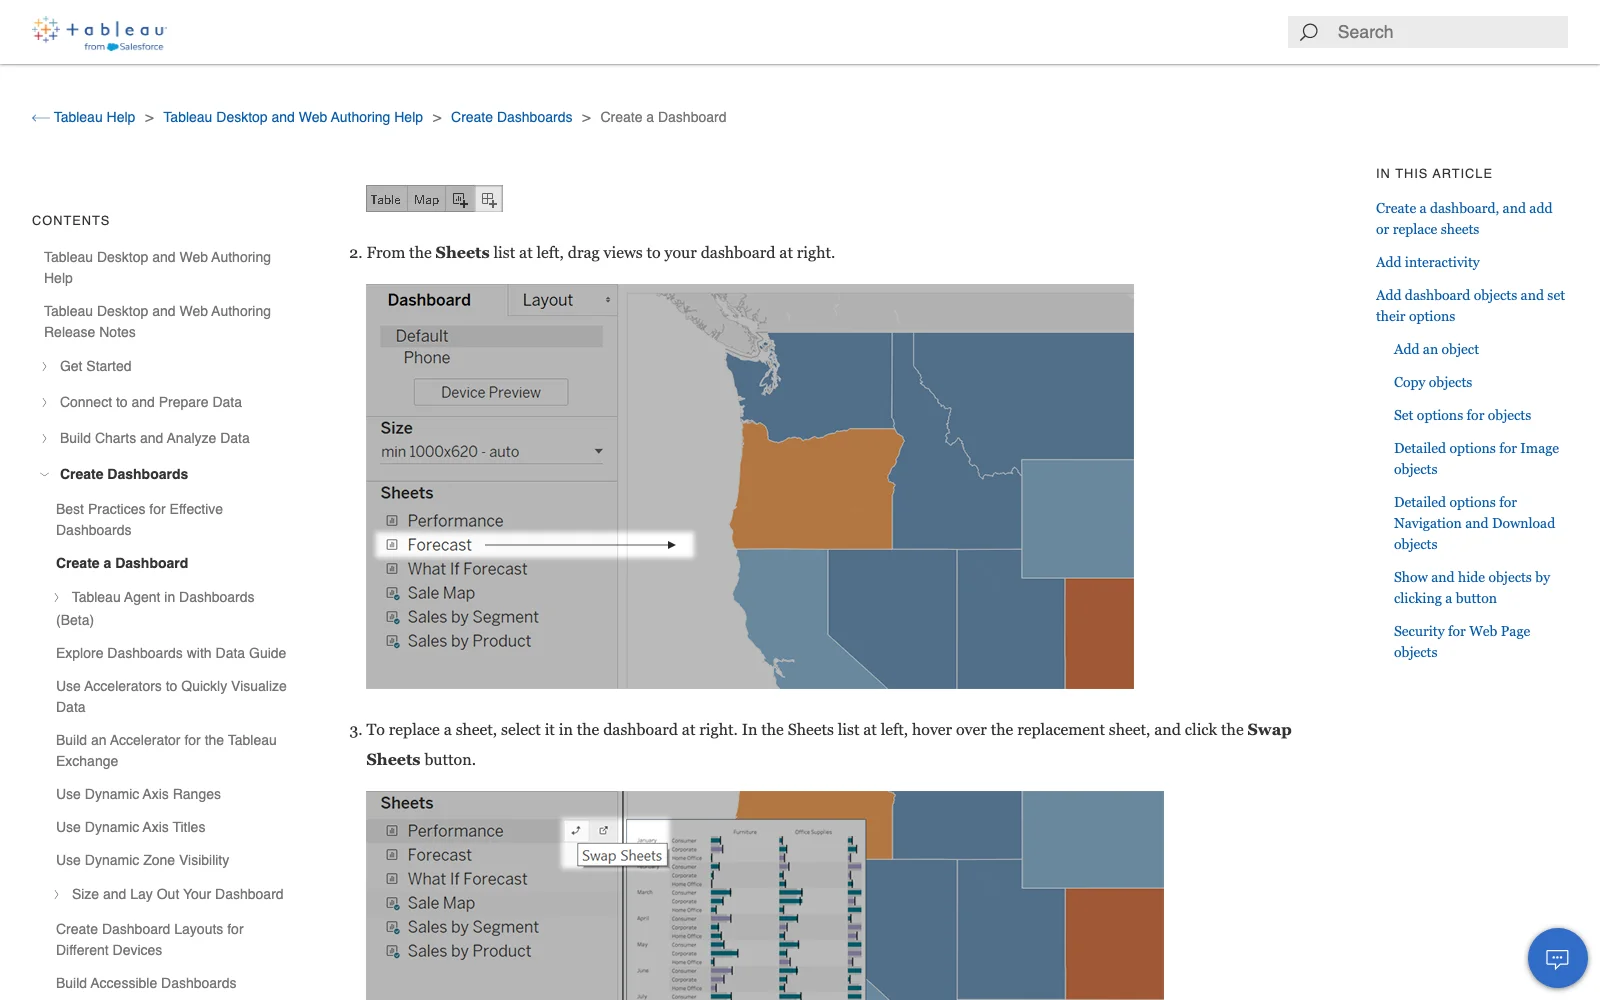This screenshot has height=1000, width=1600.
Task: Jump to Navigation and Download objects options
Action: [1474, 523]
